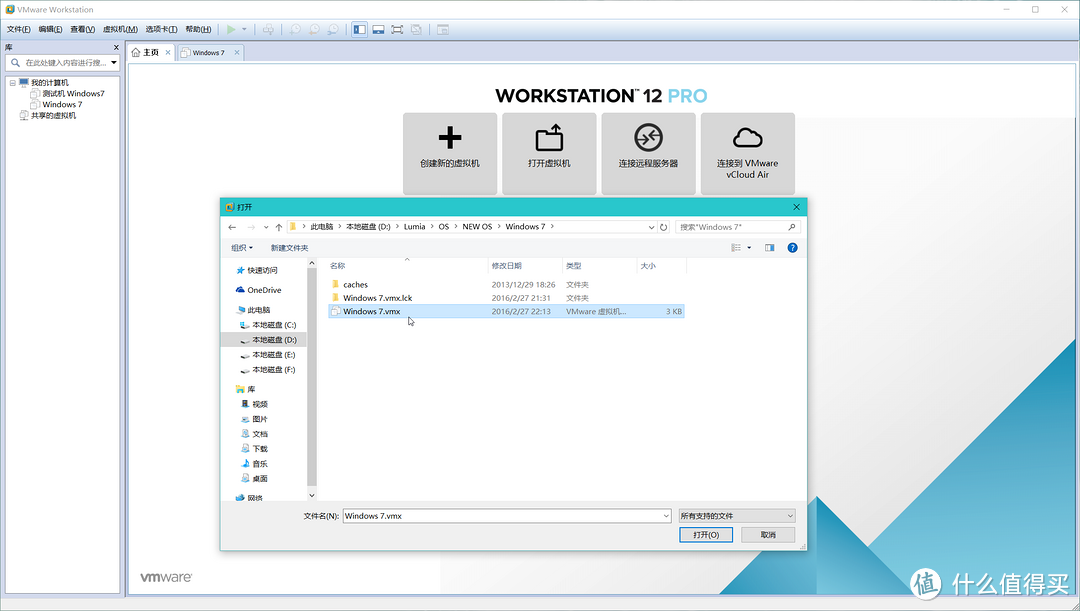Open the power options dropdown arrow beside play
Screen dimensions: 1080x611
[x=245, y=30]
